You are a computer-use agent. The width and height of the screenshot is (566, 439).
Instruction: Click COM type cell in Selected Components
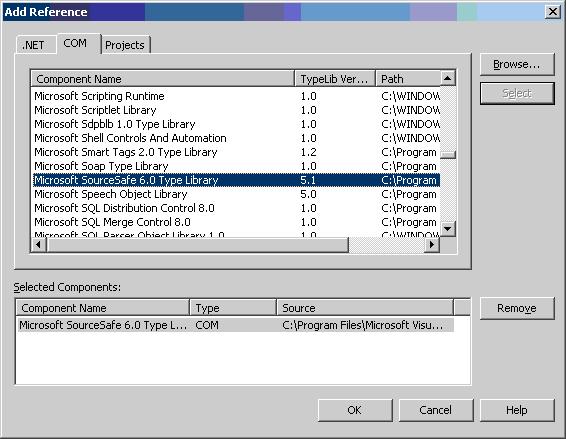pyautogui.click(x=207, y=325)
